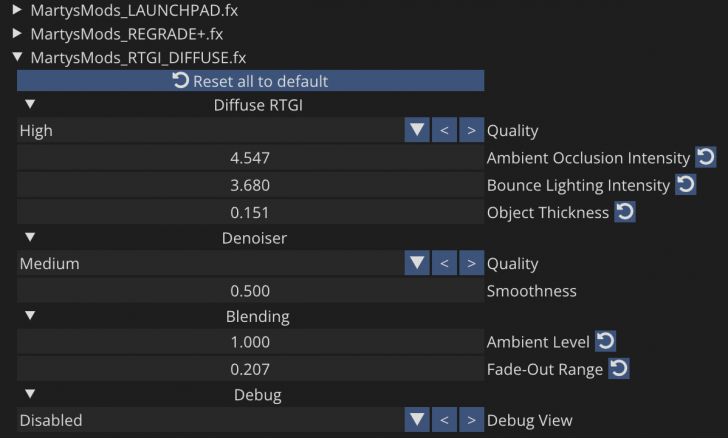Click the Object Thickness label
Screen dimensions: 728x438
pyautogui.click(x=548, y=213)
